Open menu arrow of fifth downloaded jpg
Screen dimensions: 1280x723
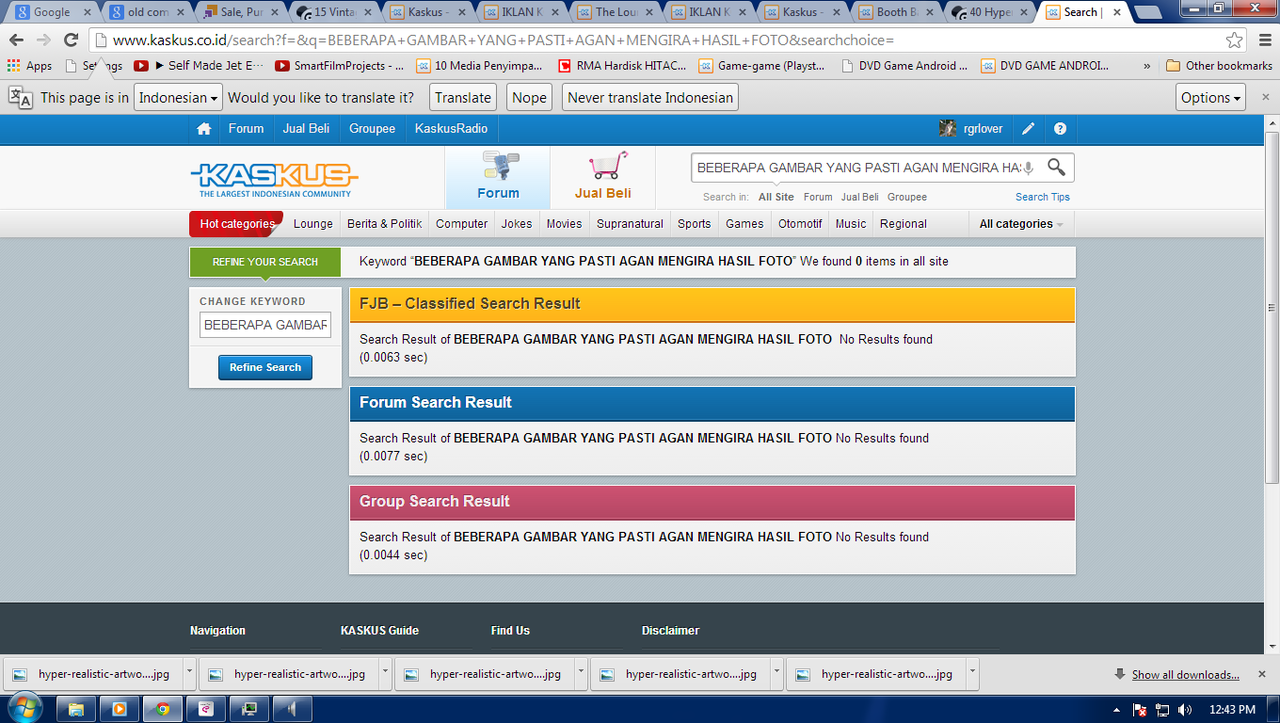tap(974, 672)
